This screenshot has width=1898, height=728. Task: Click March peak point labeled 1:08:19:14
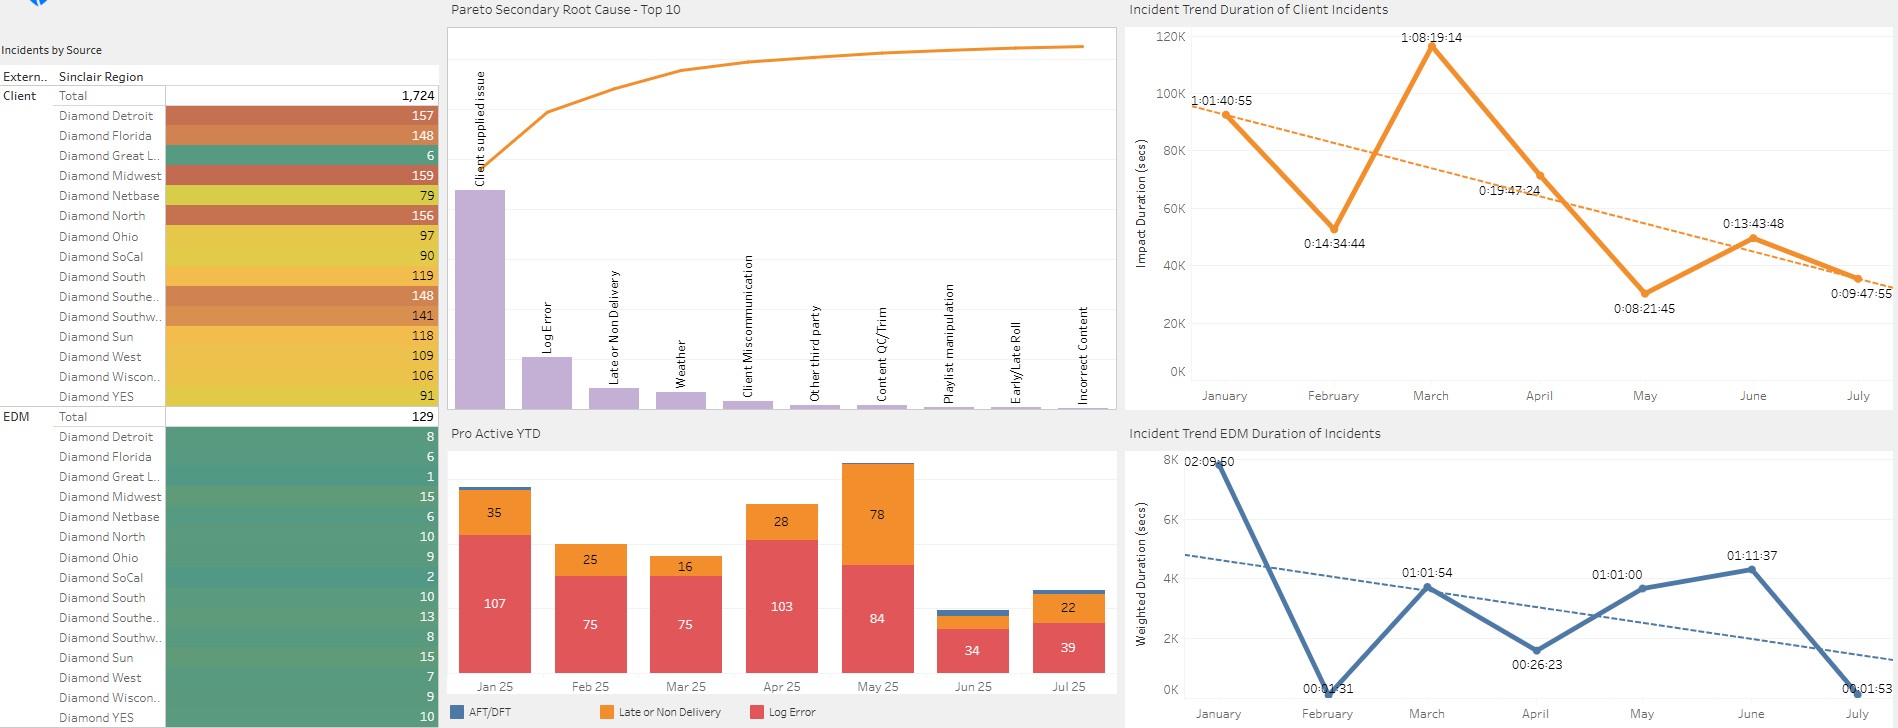click(1432, 46)
